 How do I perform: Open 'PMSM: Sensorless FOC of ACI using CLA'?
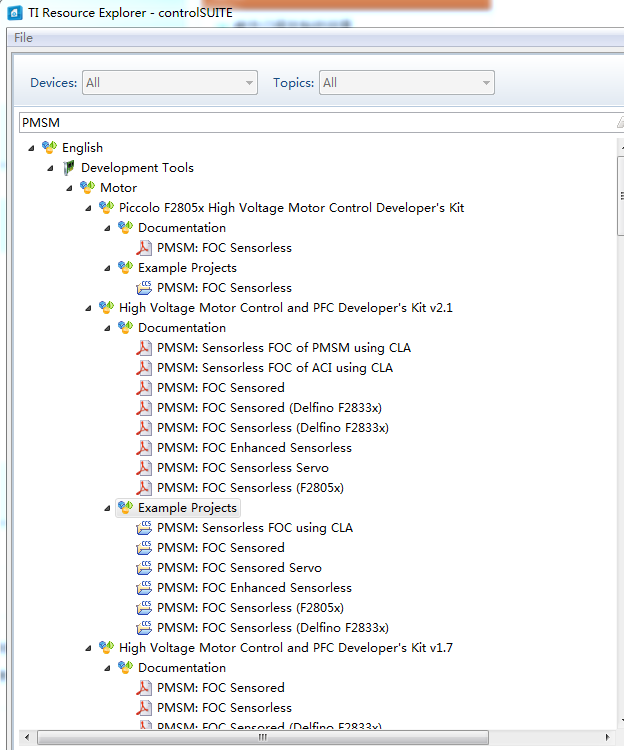click(275, 368)
